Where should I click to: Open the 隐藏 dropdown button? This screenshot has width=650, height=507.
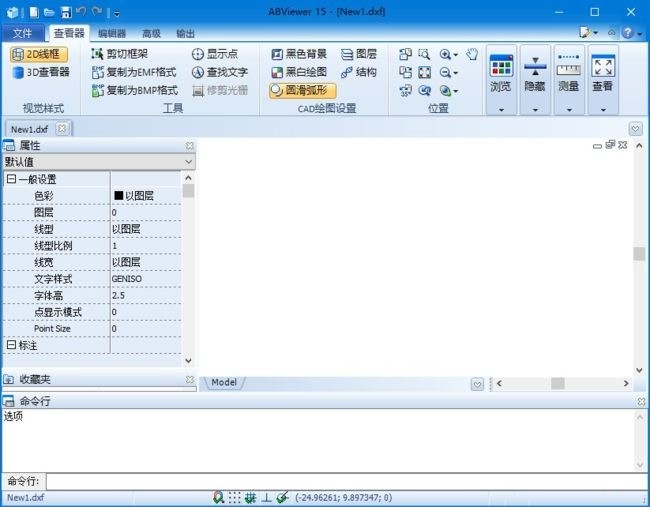(535, 80)
